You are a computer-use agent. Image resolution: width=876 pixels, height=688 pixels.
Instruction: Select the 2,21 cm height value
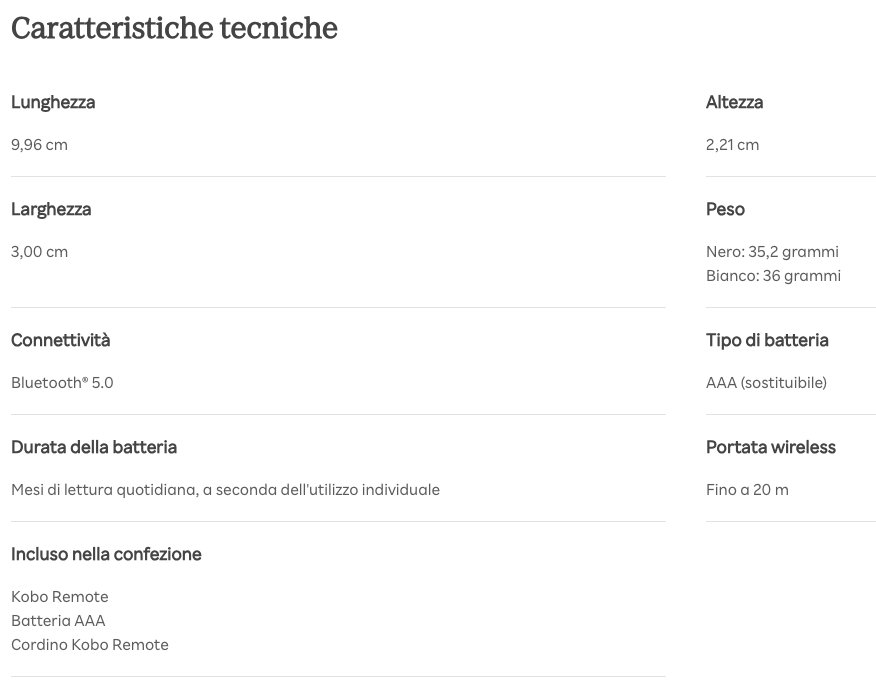(732, 145)
